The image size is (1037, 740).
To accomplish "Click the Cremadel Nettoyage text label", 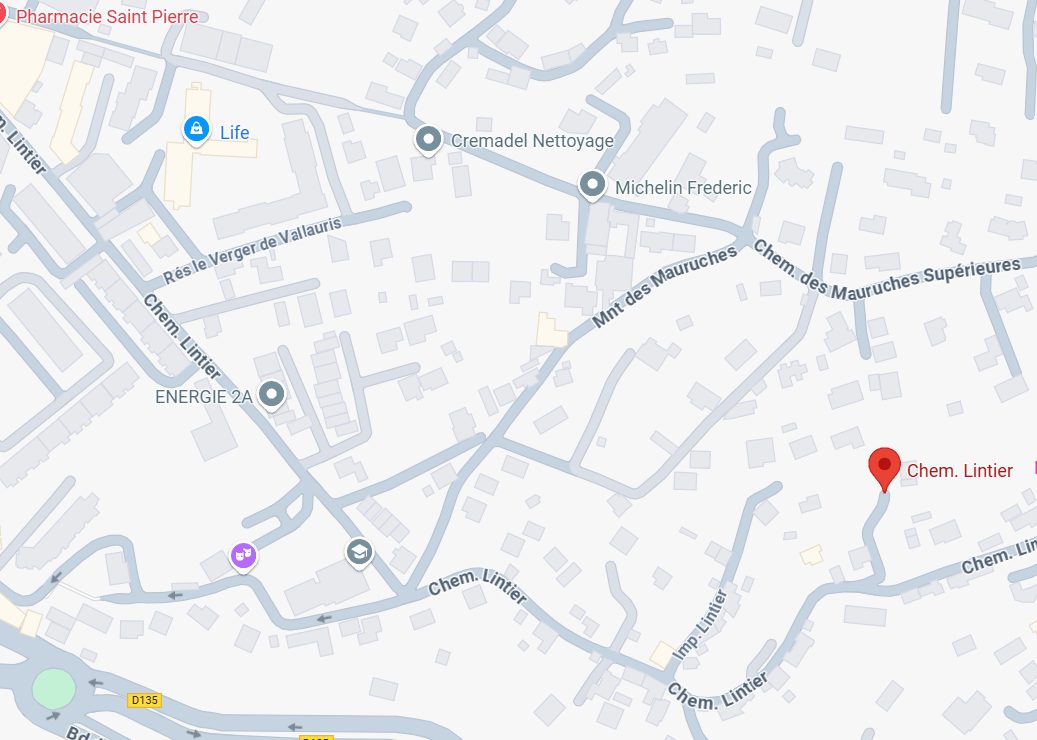I will click(532, 141).
